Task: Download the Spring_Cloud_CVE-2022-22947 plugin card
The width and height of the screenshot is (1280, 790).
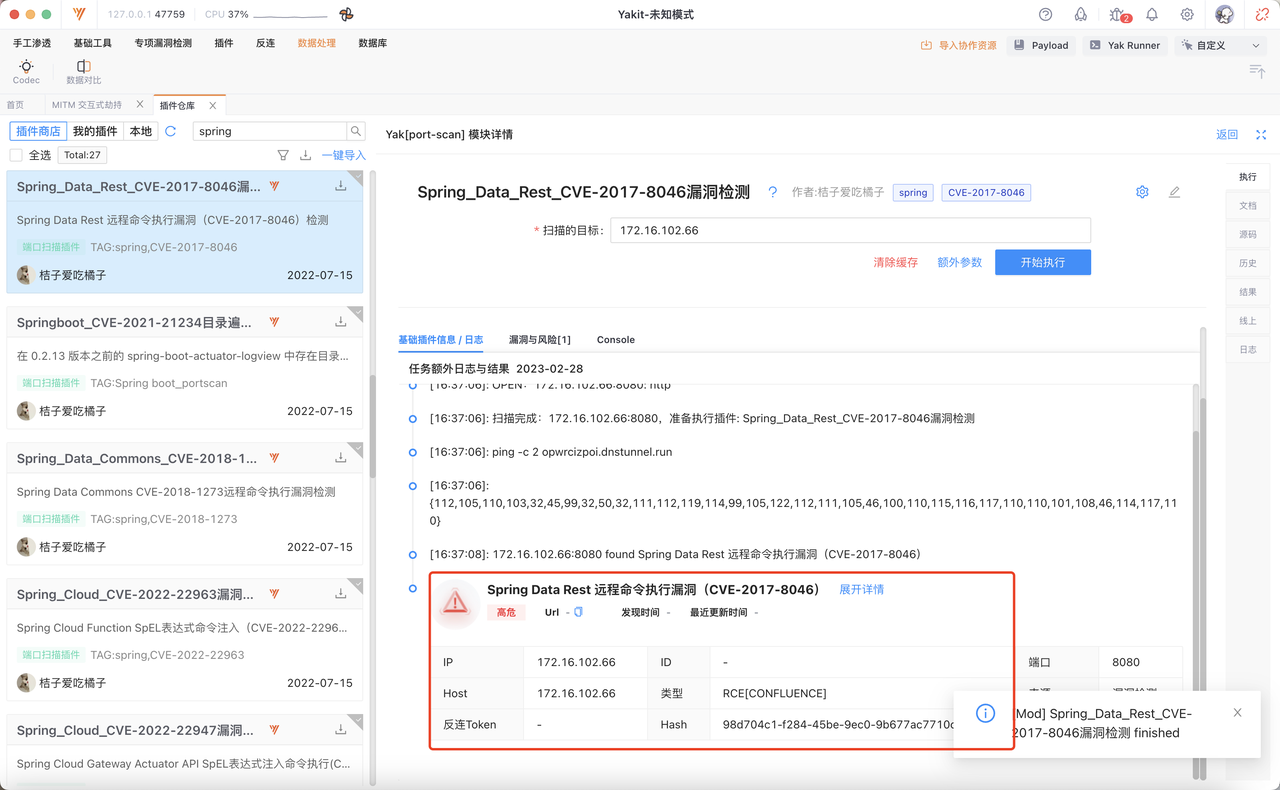Action: [341, 730]
